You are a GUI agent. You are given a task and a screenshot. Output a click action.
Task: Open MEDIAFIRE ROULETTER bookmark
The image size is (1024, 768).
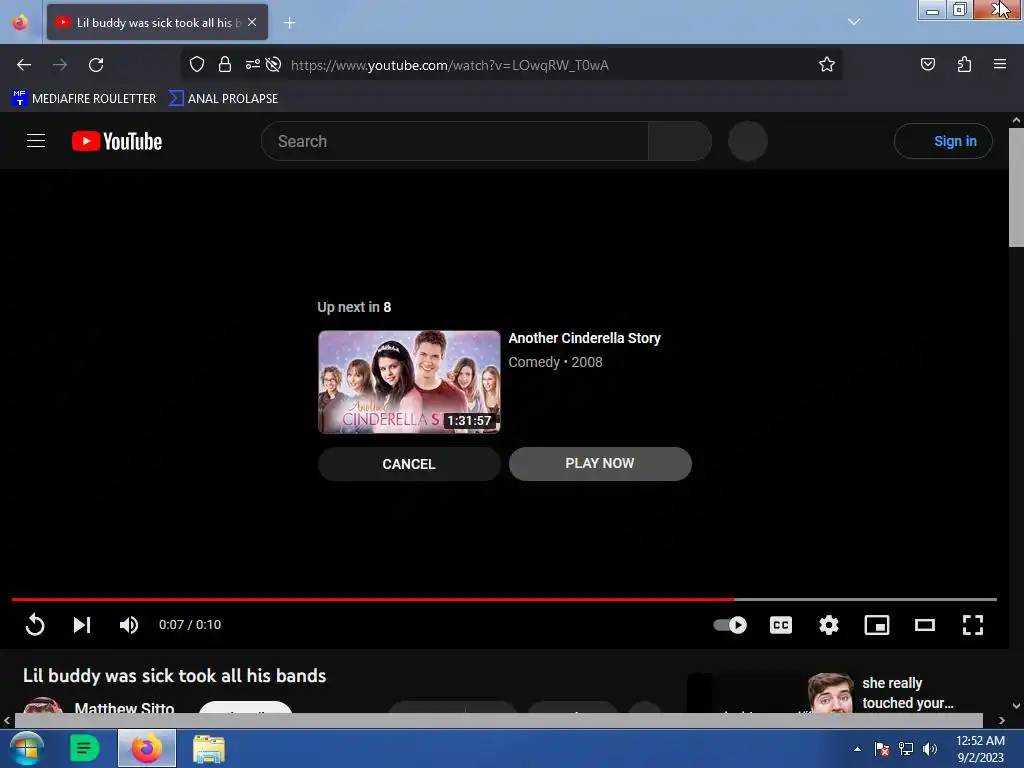point(84,99)
